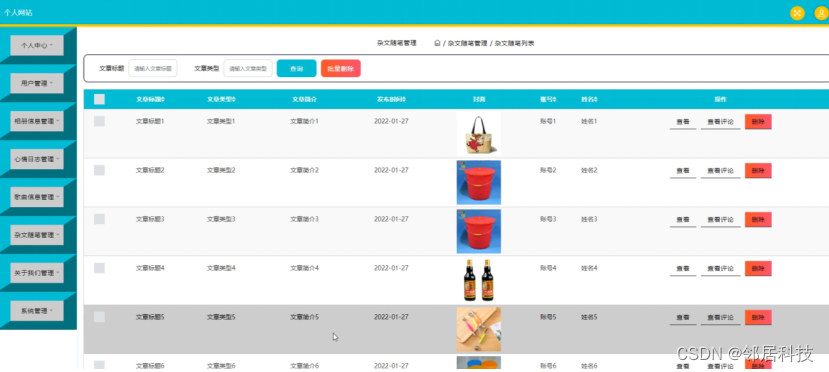Delete the 文章标题4 row
Screen dimensions: 829x372
[x=758, y=268]
